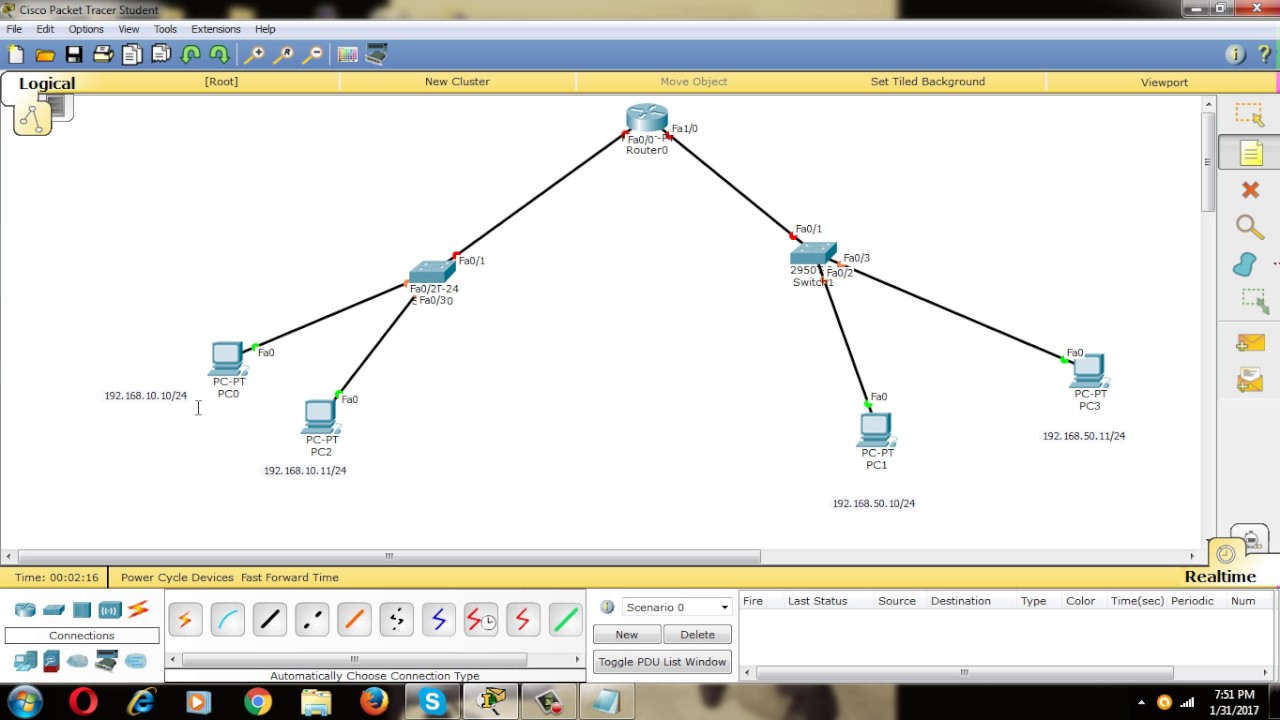Pick the Console light-blue cable

(227, 620)
